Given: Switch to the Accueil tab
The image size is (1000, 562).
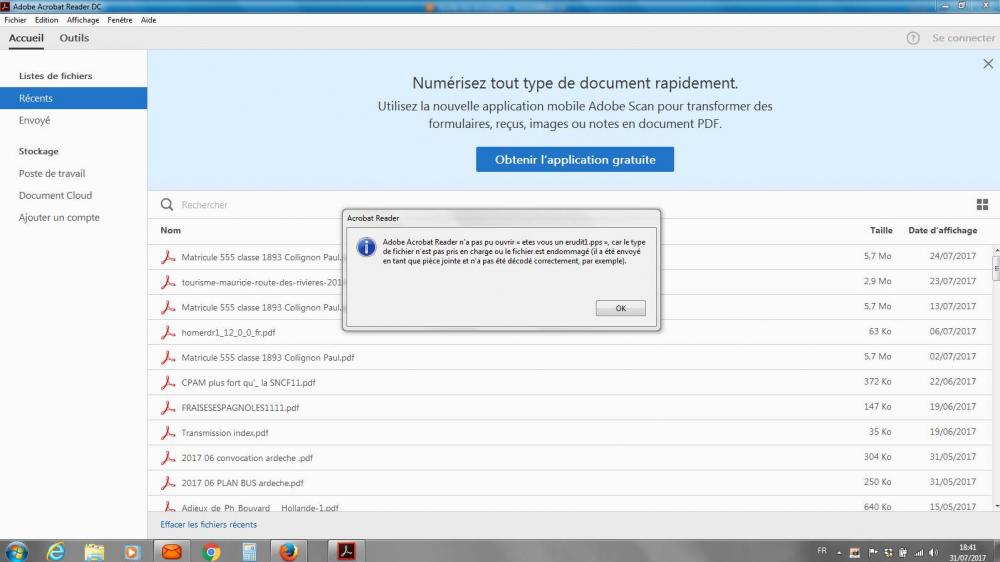Looking at the screenshot, I should tap(26, 38).
